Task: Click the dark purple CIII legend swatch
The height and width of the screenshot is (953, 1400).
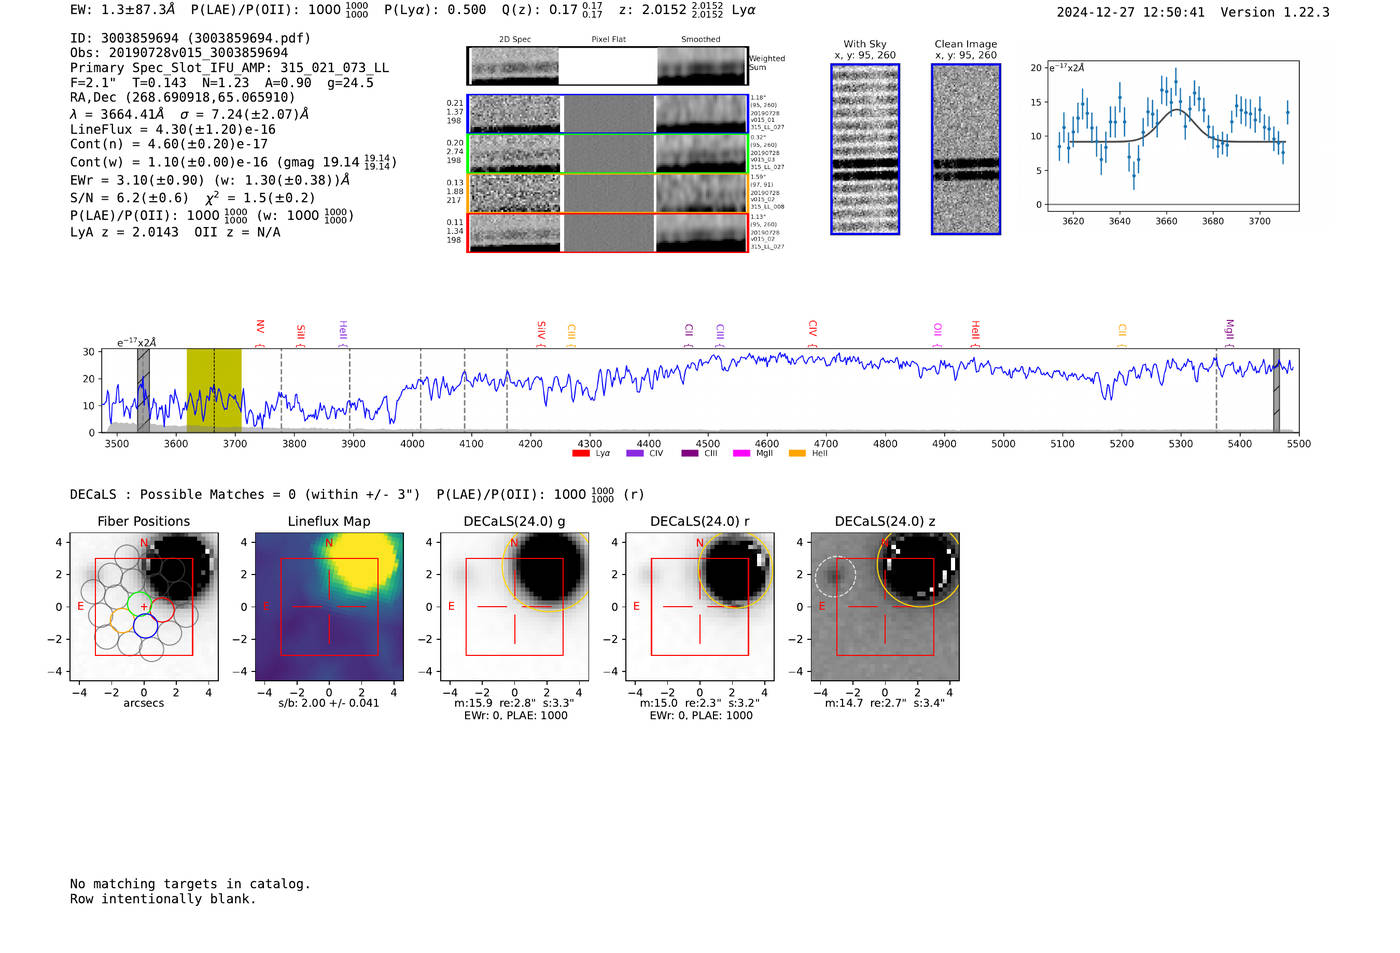Action: tap(689, 454)
